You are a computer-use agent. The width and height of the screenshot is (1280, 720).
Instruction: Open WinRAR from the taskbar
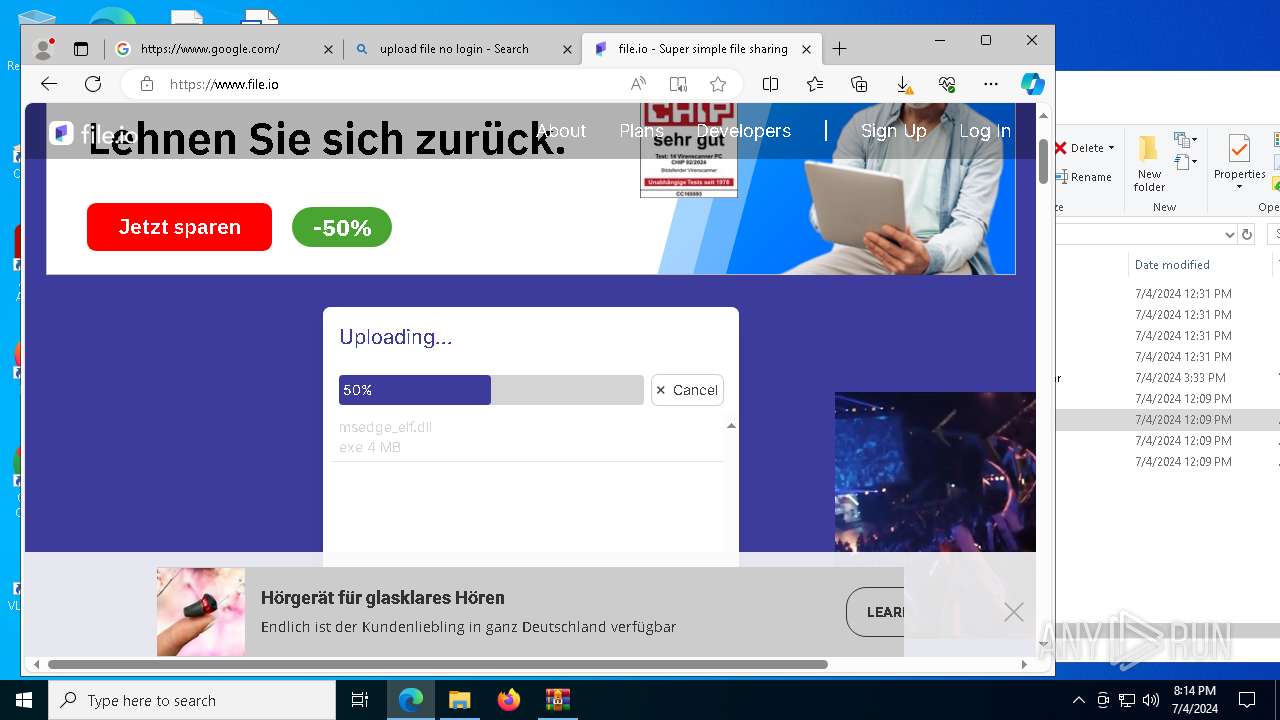[557, 700]
